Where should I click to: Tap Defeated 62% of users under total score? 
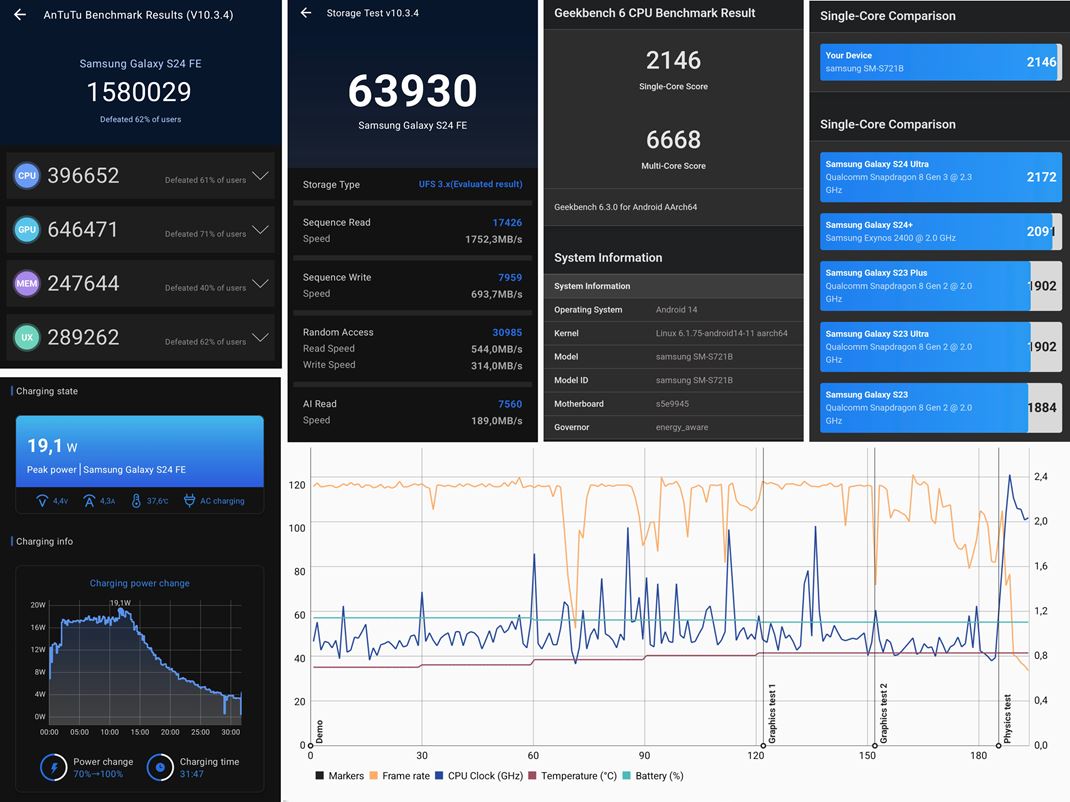141,119
